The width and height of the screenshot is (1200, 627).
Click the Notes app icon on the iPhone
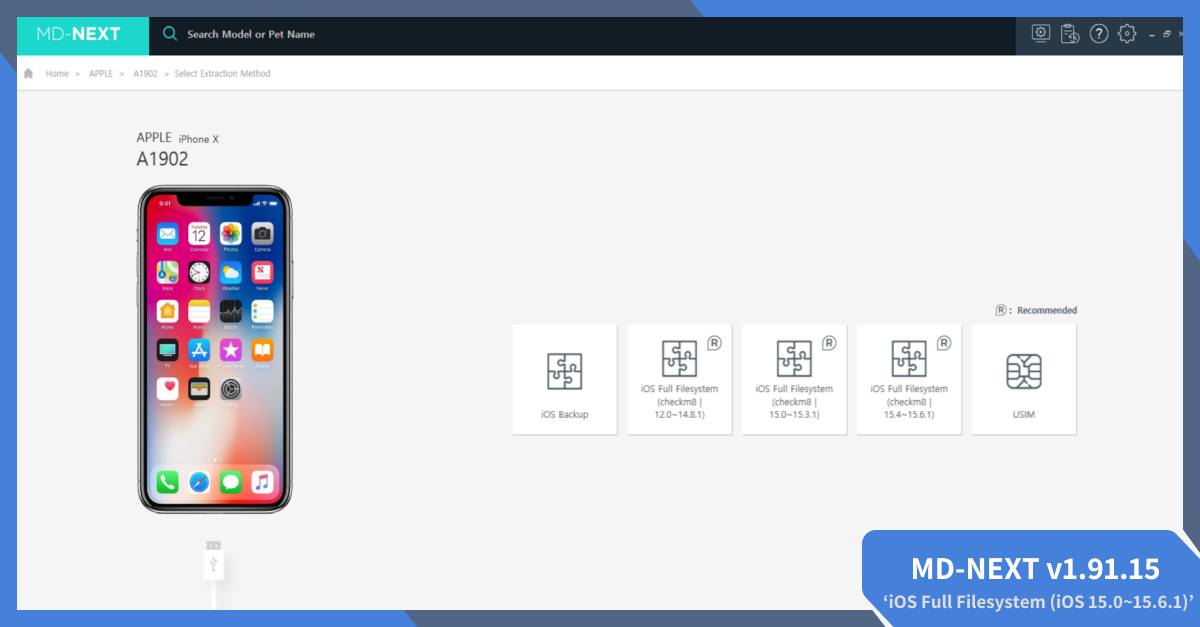(x=199, y=311)
